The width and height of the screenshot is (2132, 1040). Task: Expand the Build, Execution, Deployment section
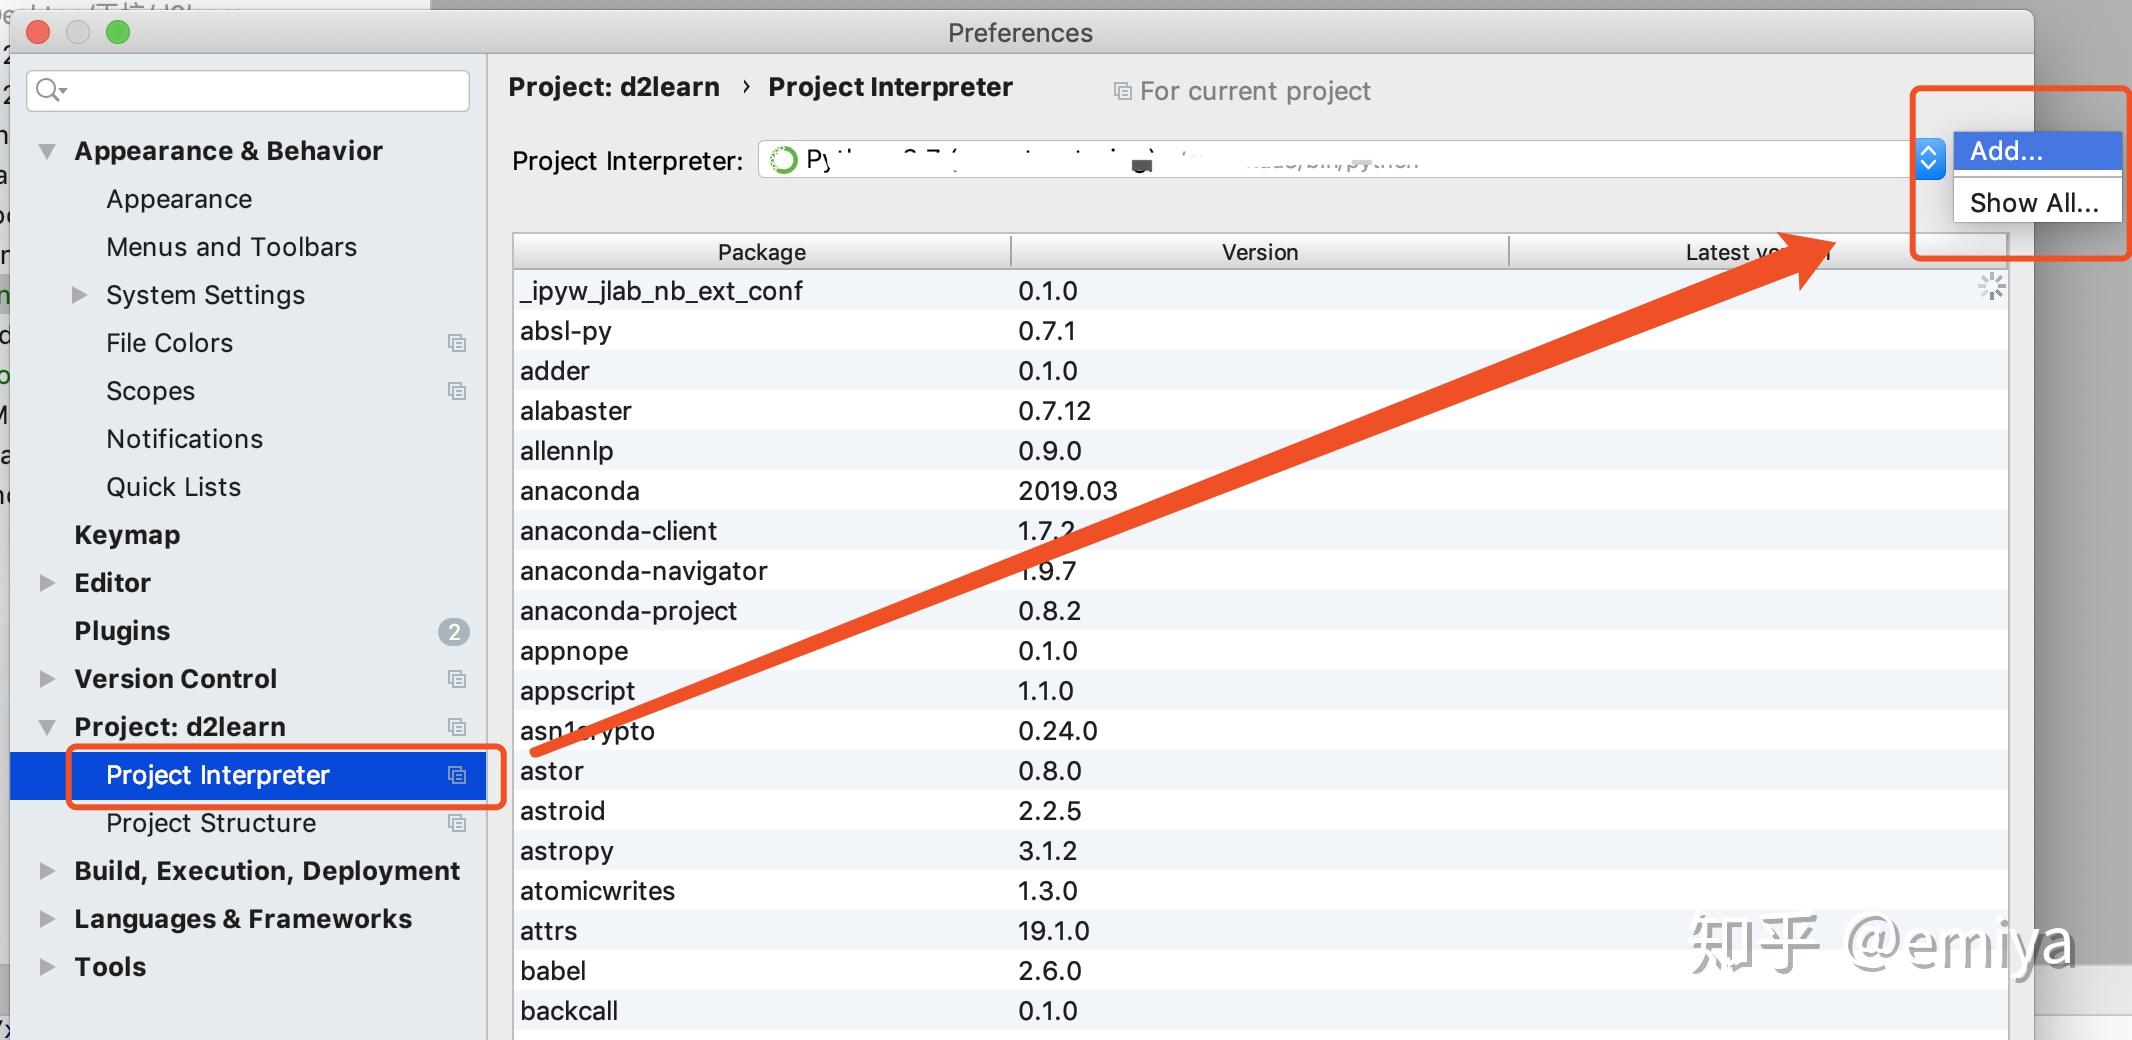[47, 871]
